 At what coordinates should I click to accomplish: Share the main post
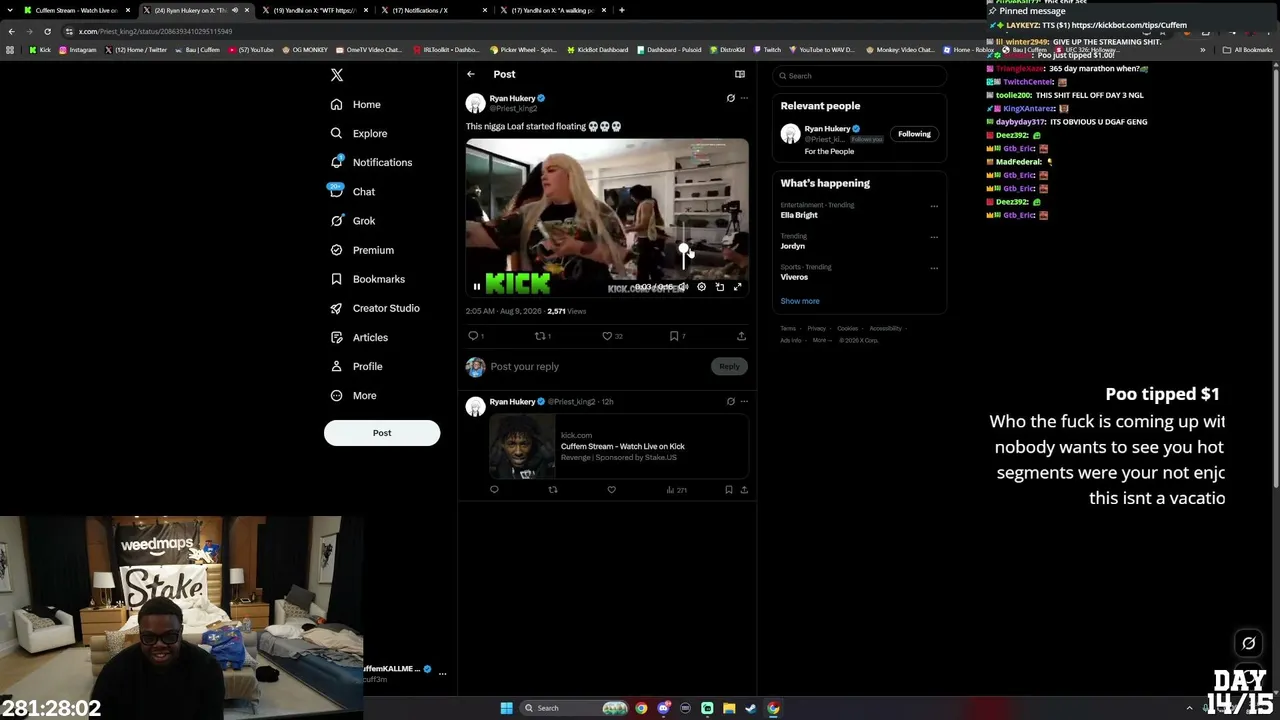coord(741,336)
